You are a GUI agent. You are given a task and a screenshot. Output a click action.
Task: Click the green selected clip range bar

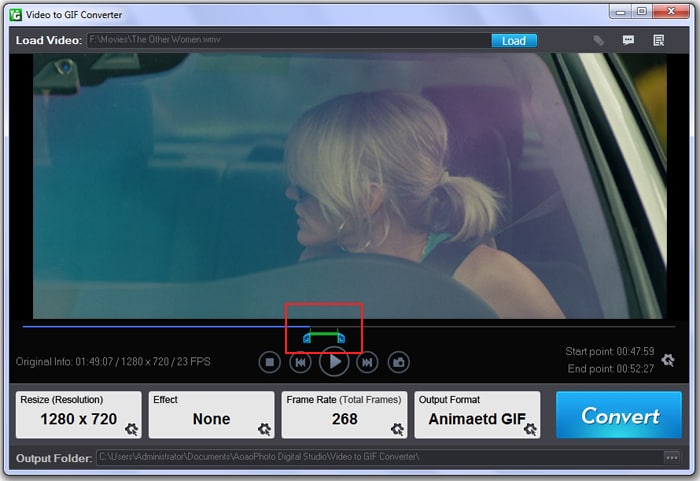pyautogui.click(x=324, y=333)
